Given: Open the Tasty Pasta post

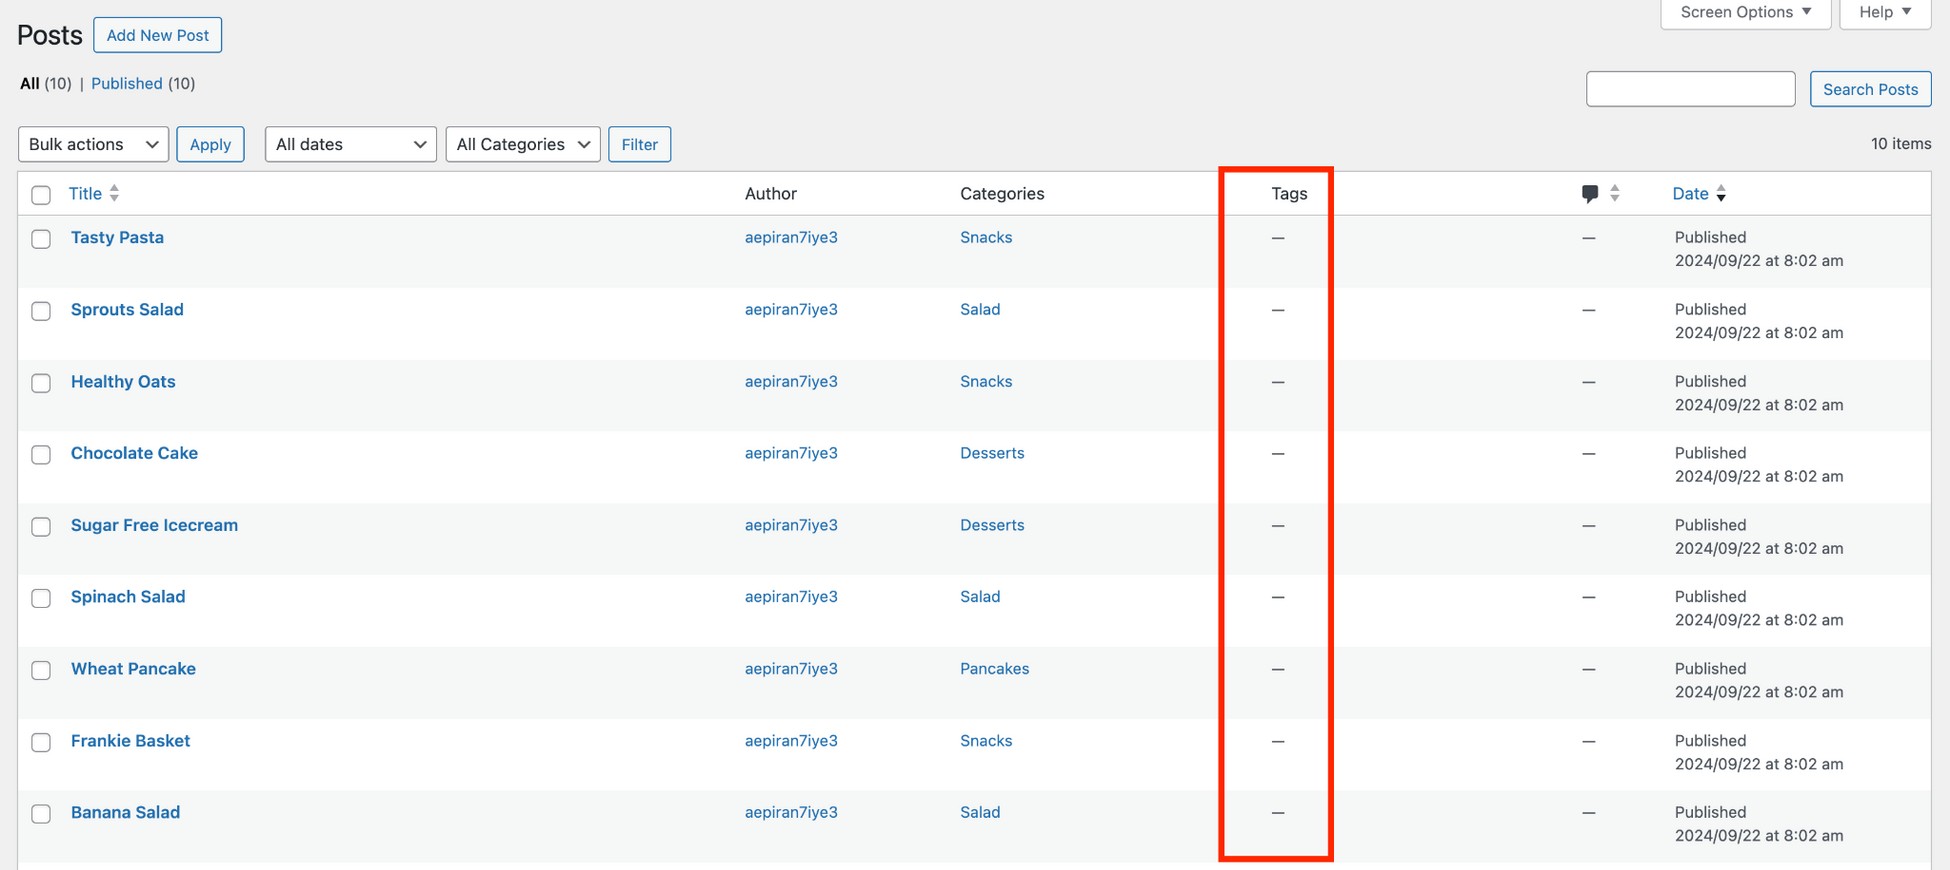Looking at the screenshot, I should [117, 237].
